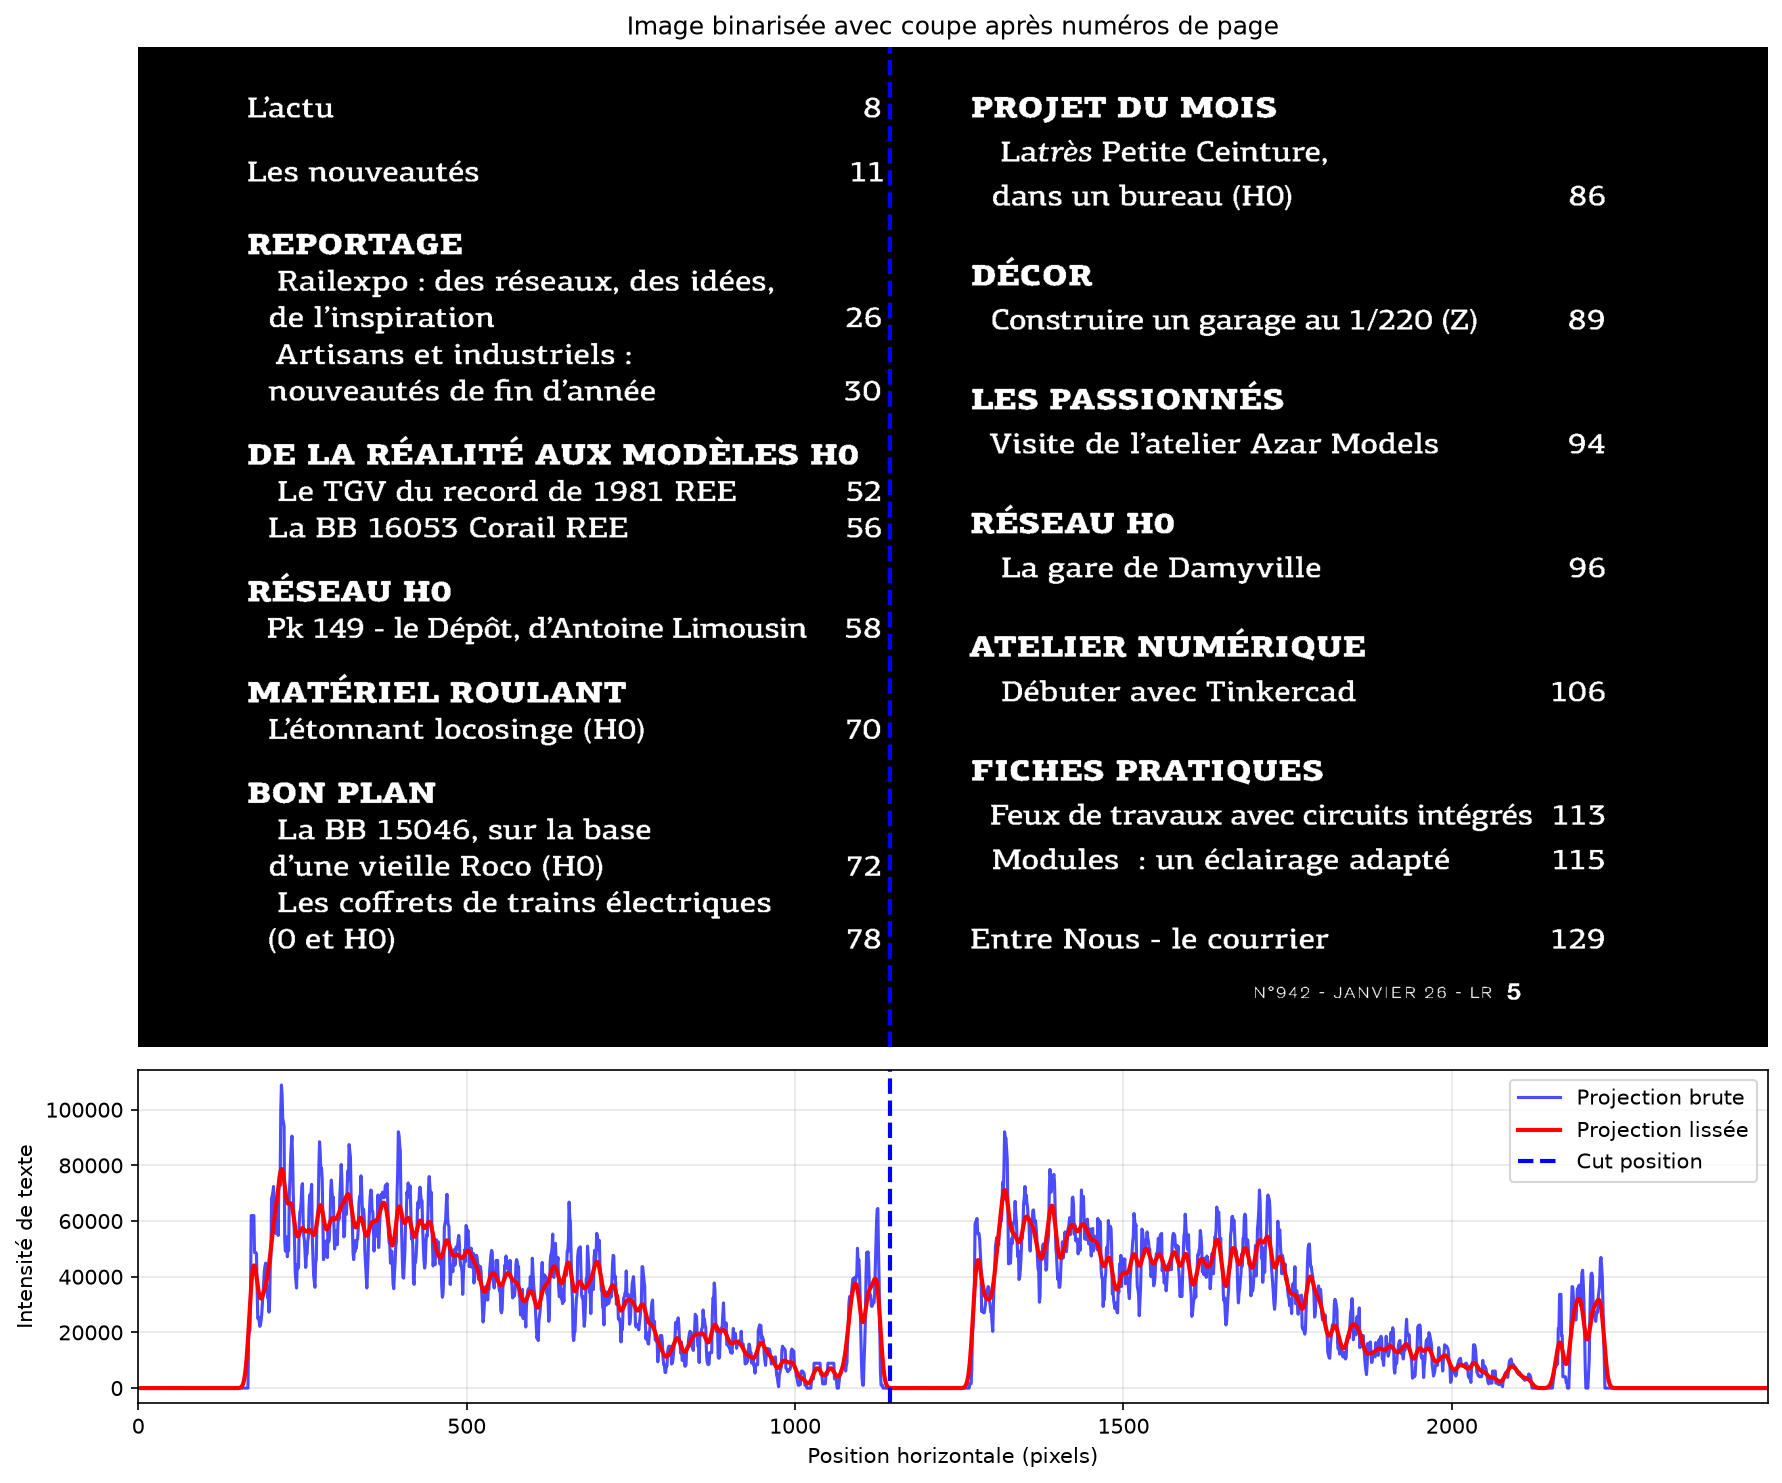Image resolution: width=1782 pixels, height=1483 pixels.
Task: Select "Le TGV du record de 1981 REE"
Action: [x=506, y=491]
